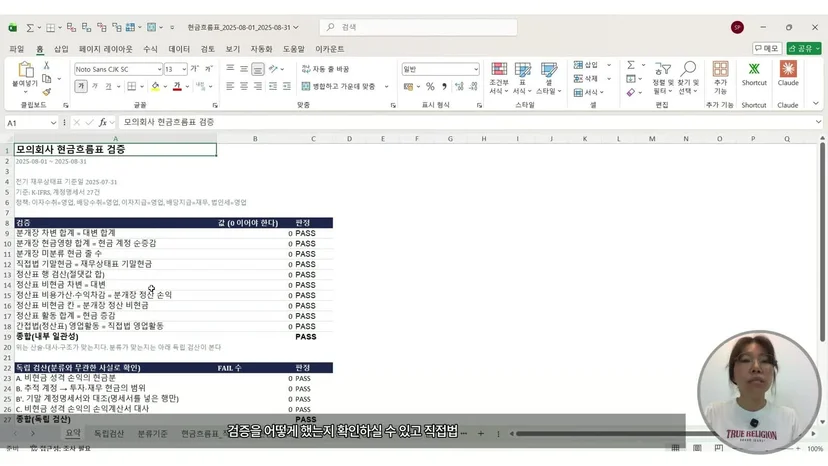Click the yellow fill color swatch icon
The height and width of the screenshot is (466, 828).
click(155, 86)
